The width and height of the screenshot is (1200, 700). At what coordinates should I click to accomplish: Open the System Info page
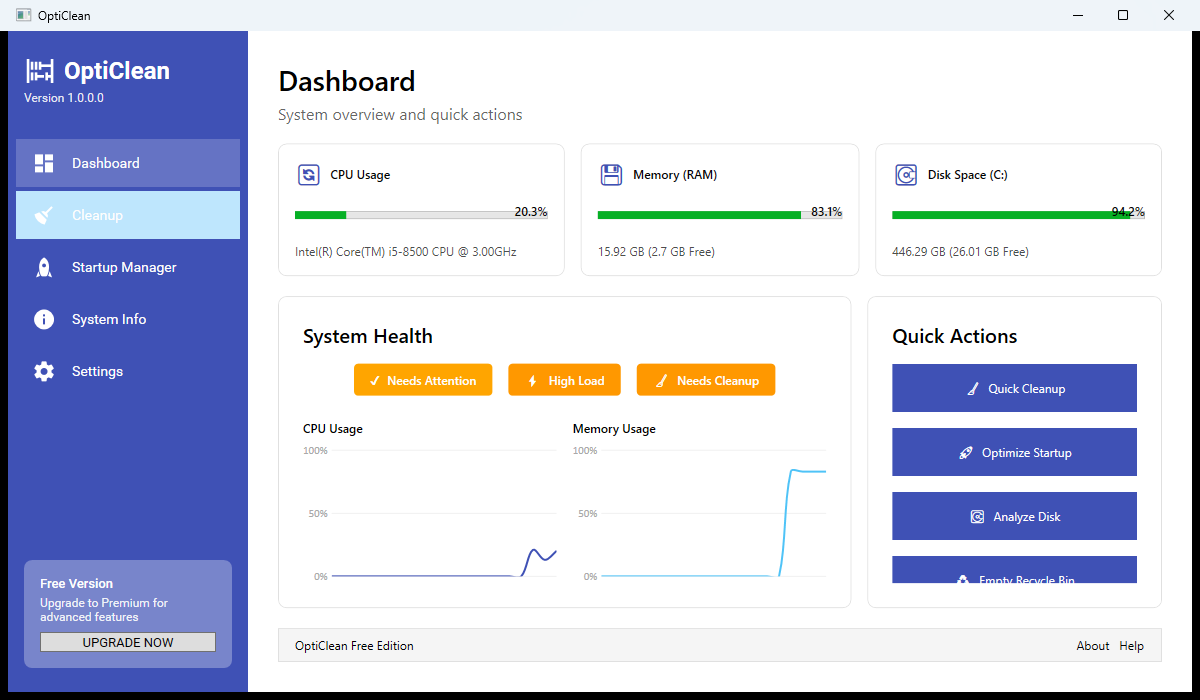coord(128,319)
